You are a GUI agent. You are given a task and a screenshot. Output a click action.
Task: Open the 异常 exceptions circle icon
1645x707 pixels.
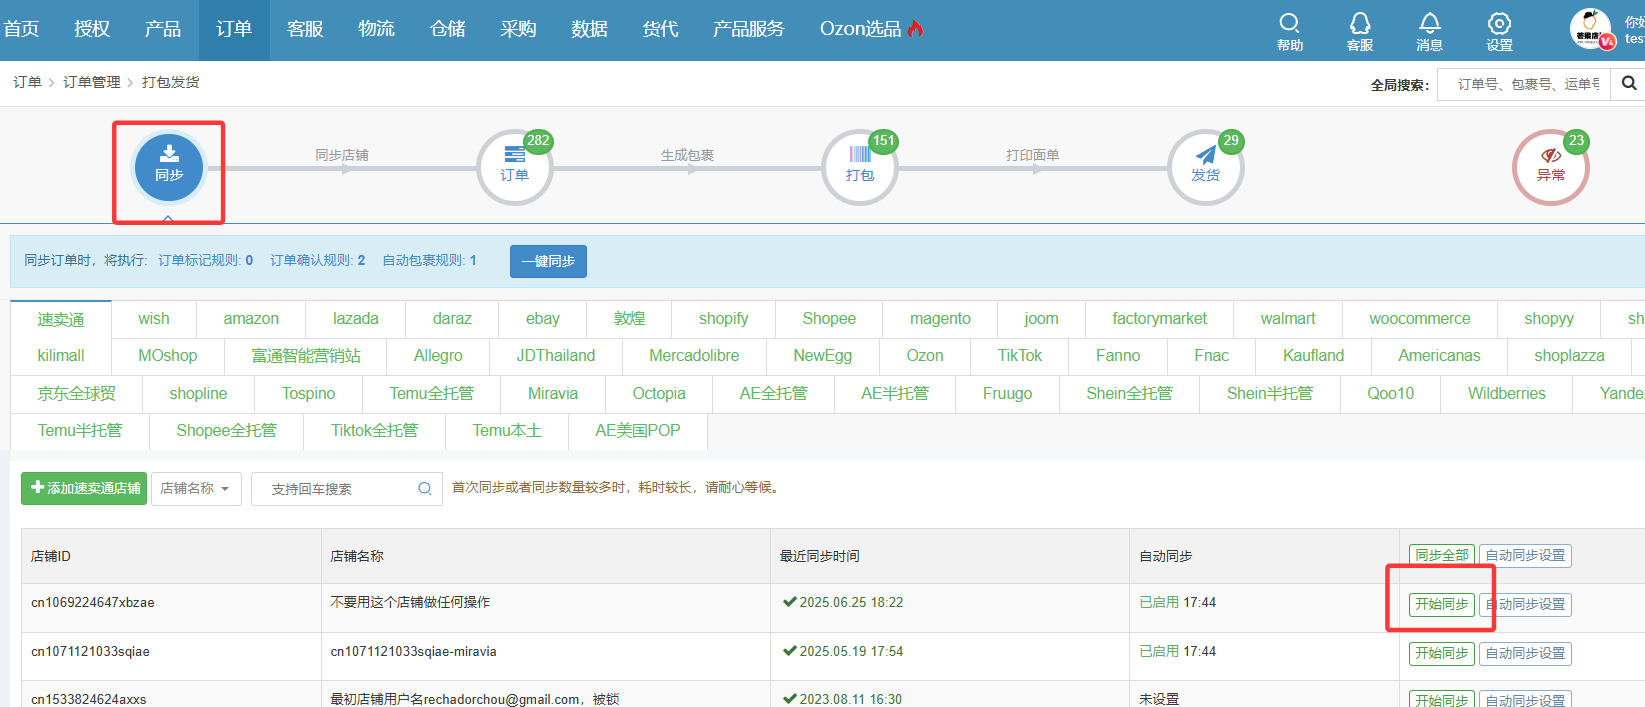(x=1551, y=167)
